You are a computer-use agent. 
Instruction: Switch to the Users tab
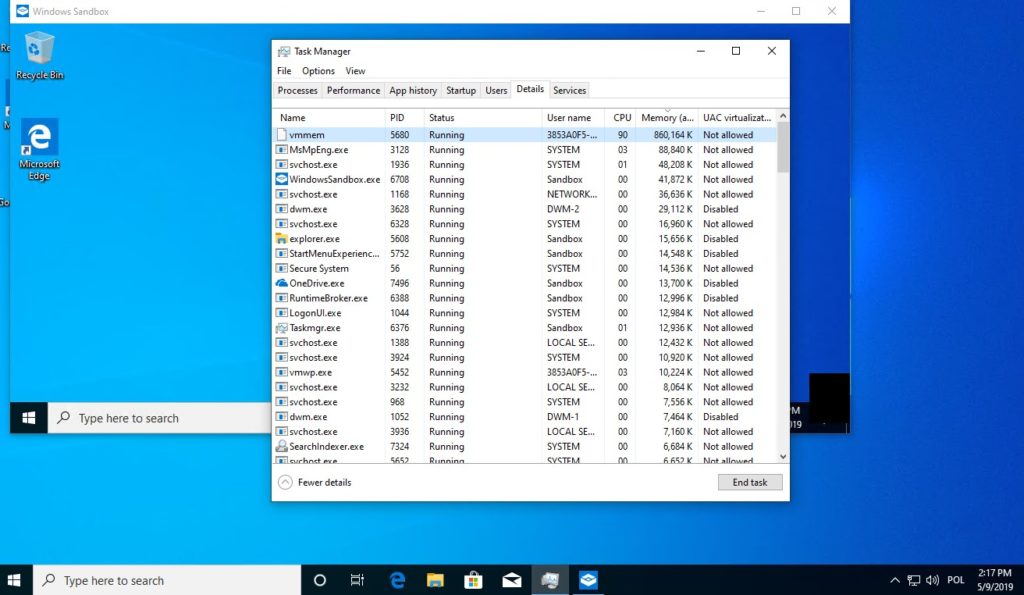[496, 90]
